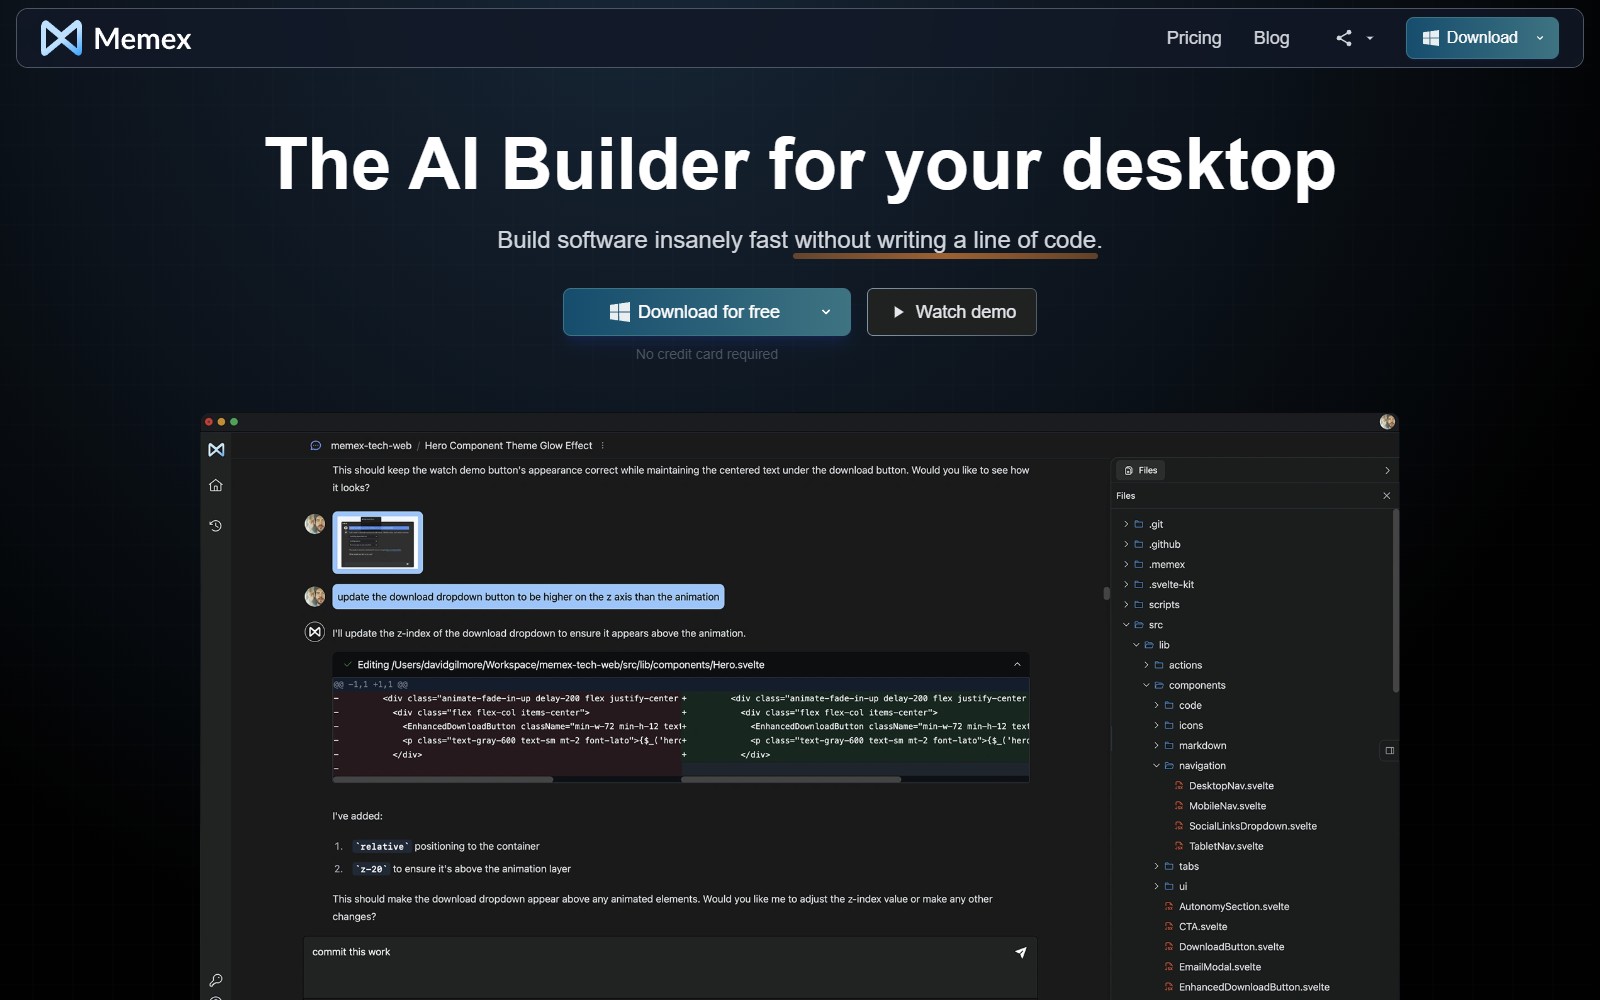Collapse the Hero.svelte editing diff block
The height and width of the screenshot is (1000, 1600).
(1017, 664)
